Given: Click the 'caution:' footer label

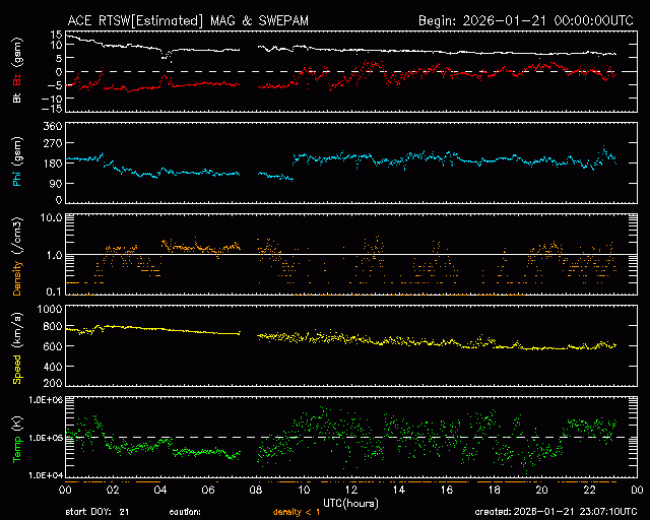Looking at the screenshot, I should point(185,512).
